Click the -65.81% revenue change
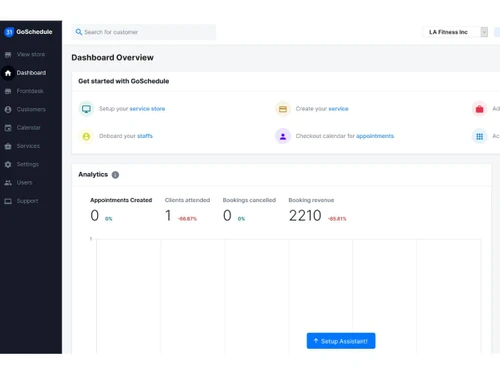The height and width of the screenshot is (375, 500). coord(337,219)
